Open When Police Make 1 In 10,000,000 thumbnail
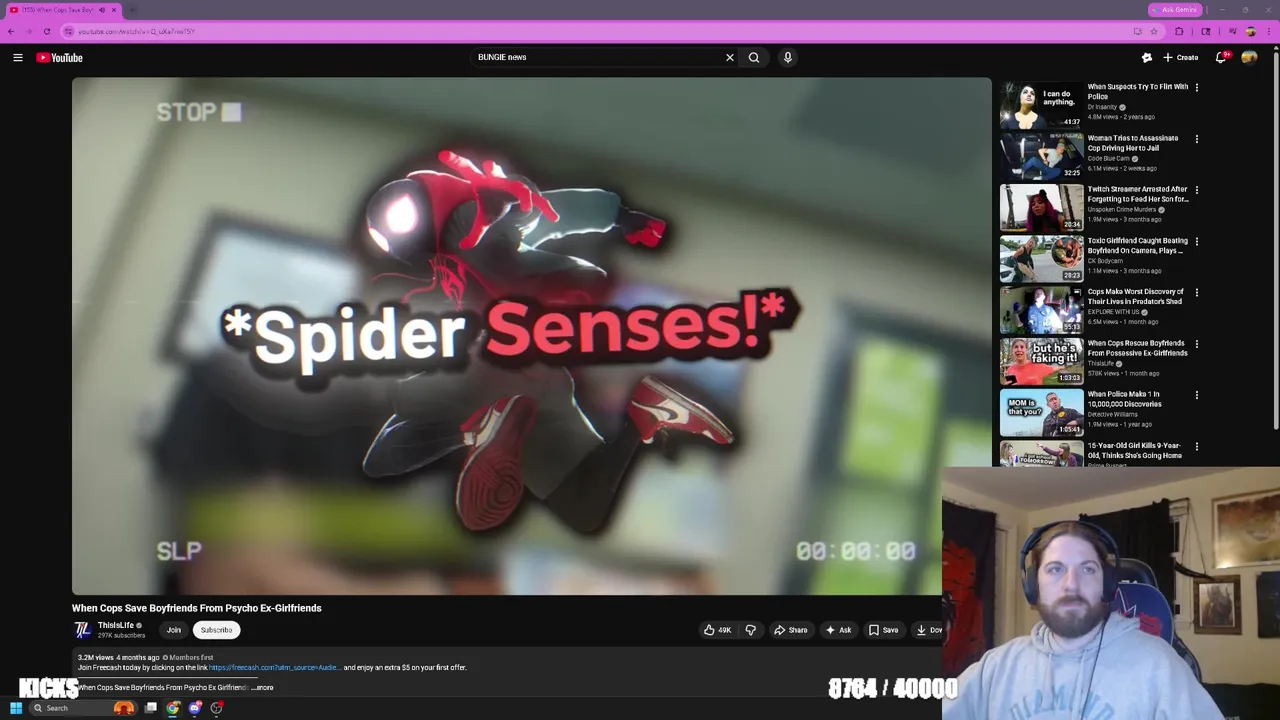The image size is (1280, 720). (1042, 412)
